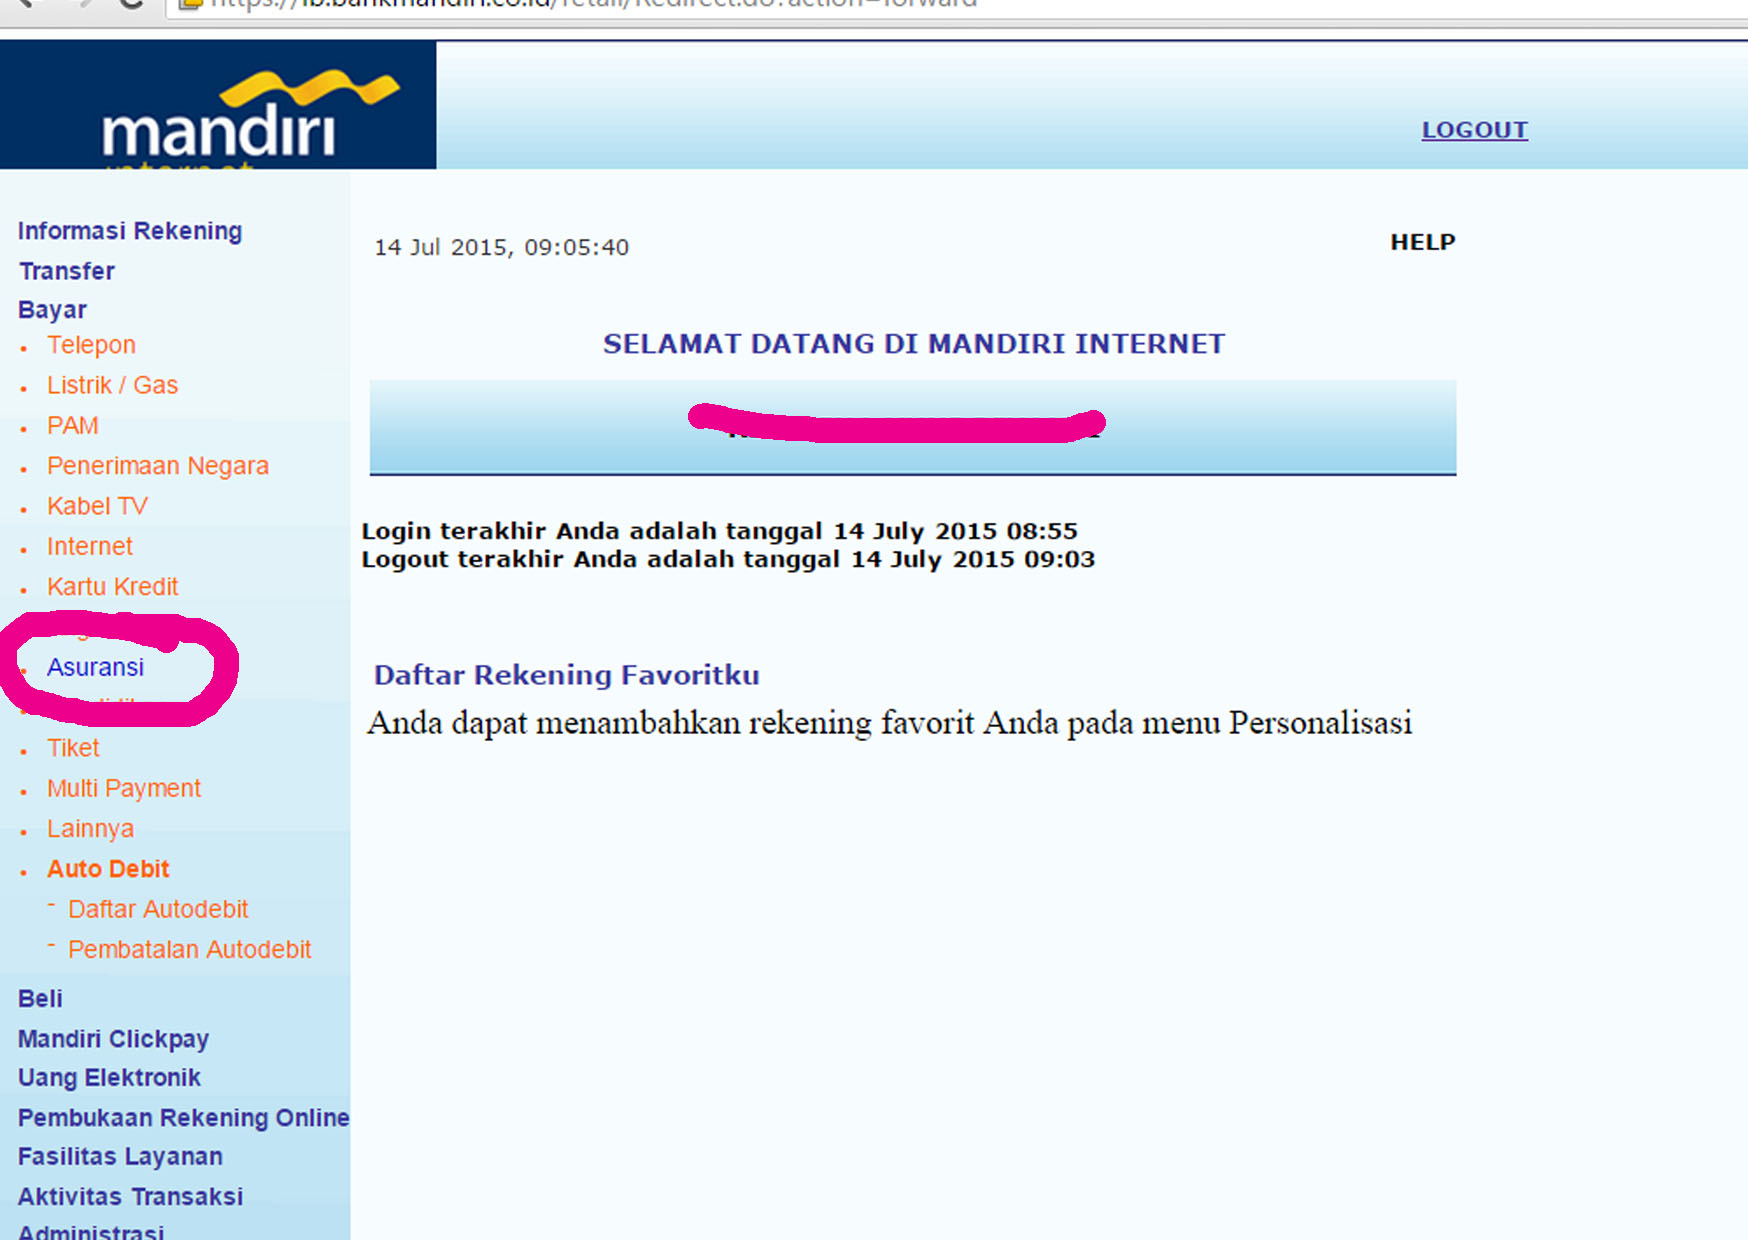
Task: Open Pembatalan Autodebit
Action: (190, 949)
